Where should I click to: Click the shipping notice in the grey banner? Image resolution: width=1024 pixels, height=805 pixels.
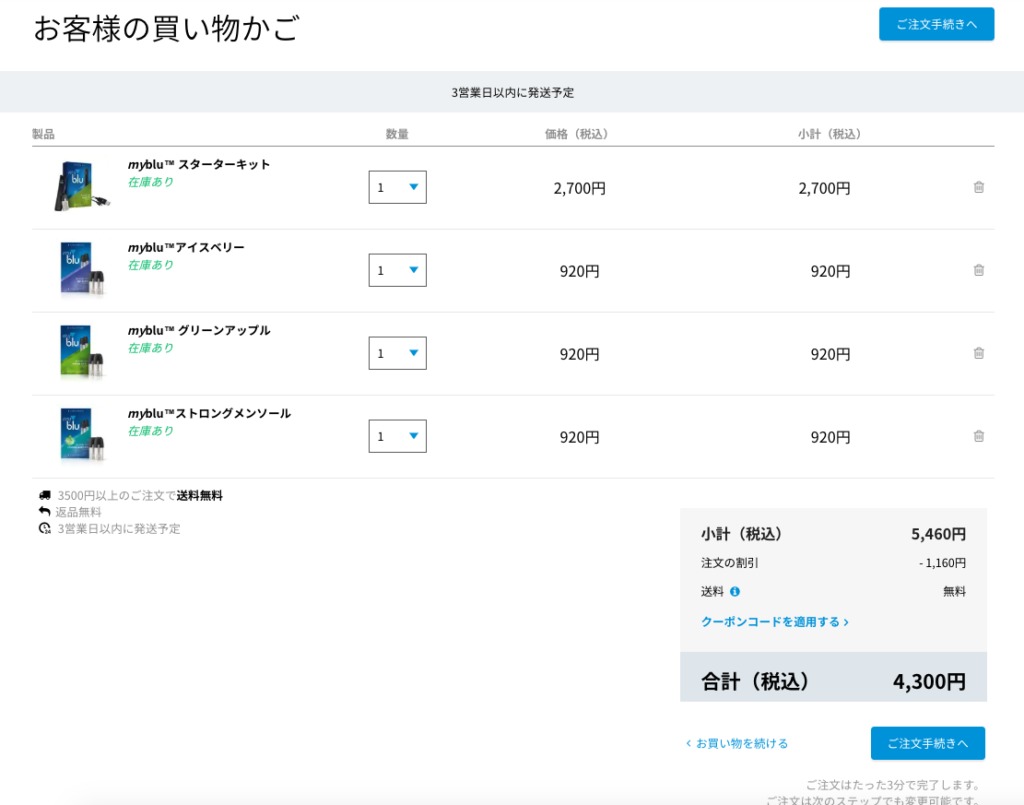click(513, 93)
